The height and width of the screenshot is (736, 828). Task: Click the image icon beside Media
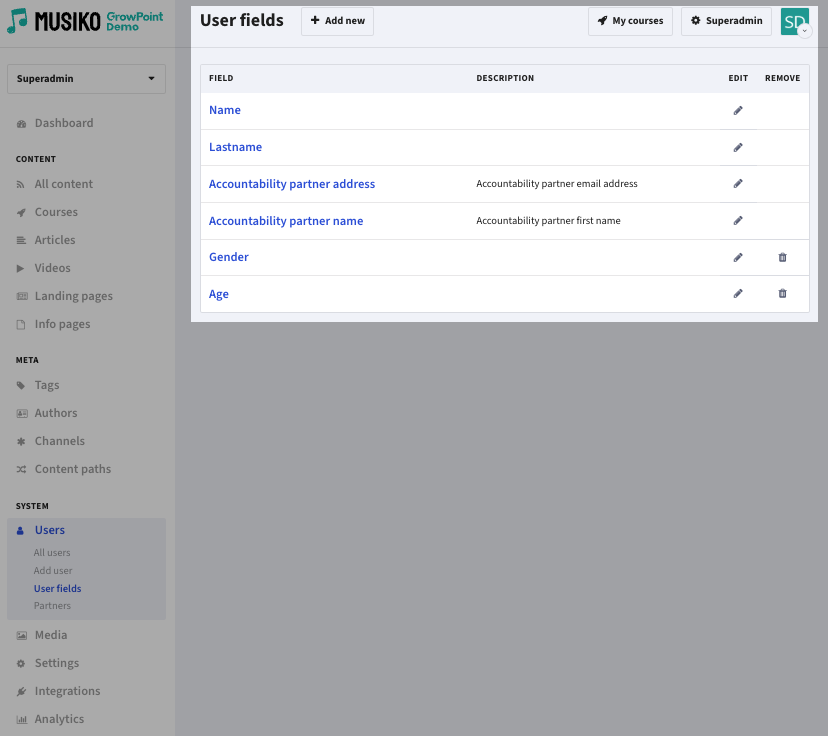[x=21, y=635]
